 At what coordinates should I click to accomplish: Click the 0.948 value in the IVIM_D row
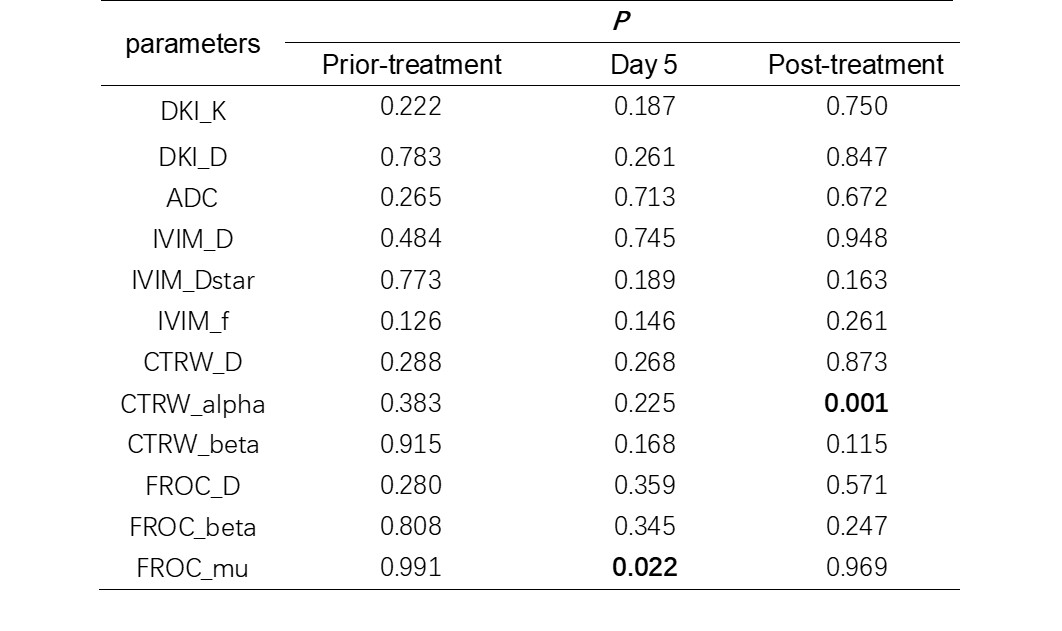pyautogui.click(x=856, y=238)
